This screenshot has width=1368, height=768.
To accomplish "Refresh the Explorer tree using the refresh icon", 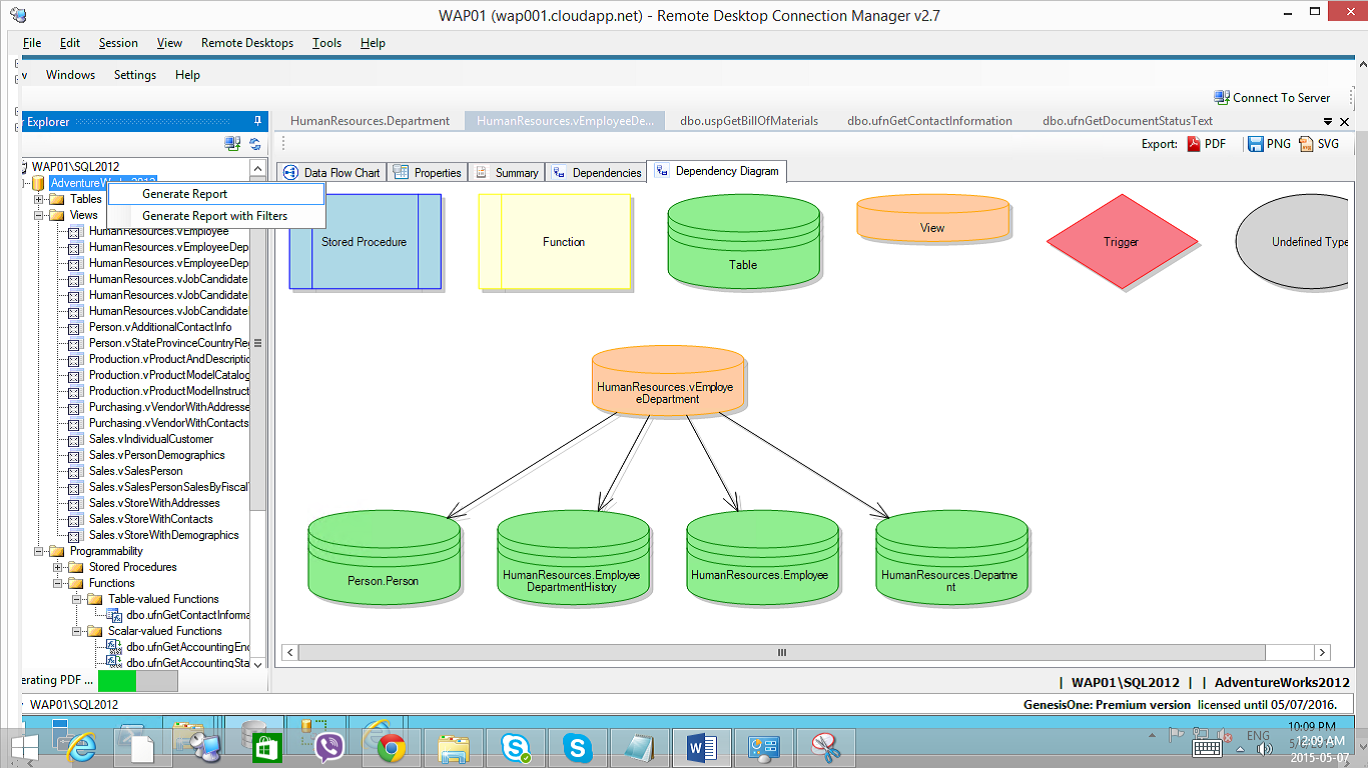I will [x=255, y=144].
